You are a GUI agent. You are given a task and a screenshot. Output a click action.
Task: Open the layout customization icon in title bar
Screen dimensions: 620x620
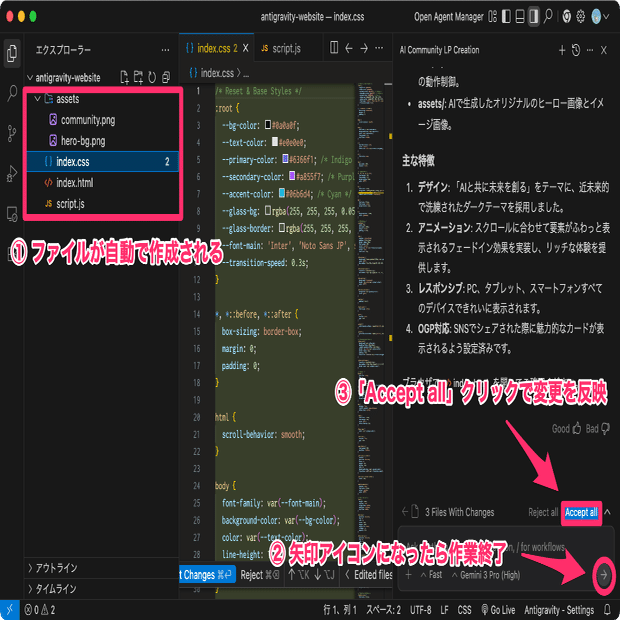pos(492,17)
